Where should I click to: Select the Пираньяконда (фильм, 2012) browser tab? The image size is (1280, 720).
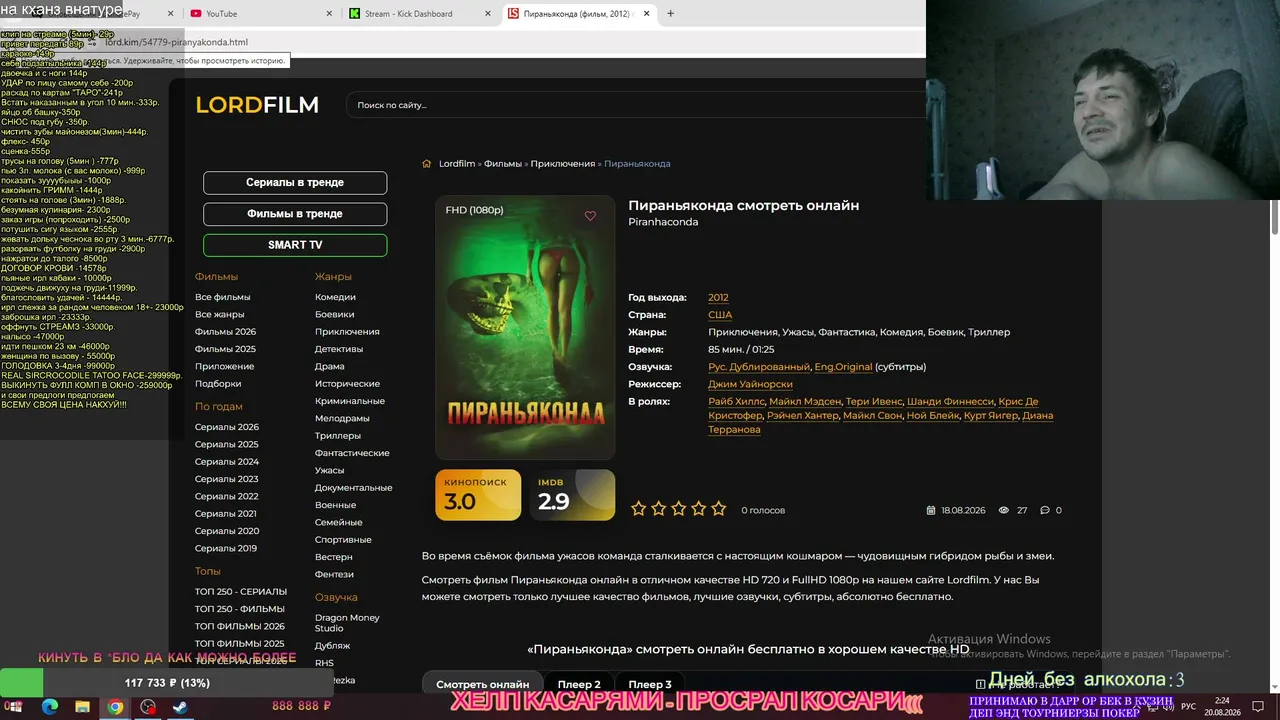(x=579, y=14)
